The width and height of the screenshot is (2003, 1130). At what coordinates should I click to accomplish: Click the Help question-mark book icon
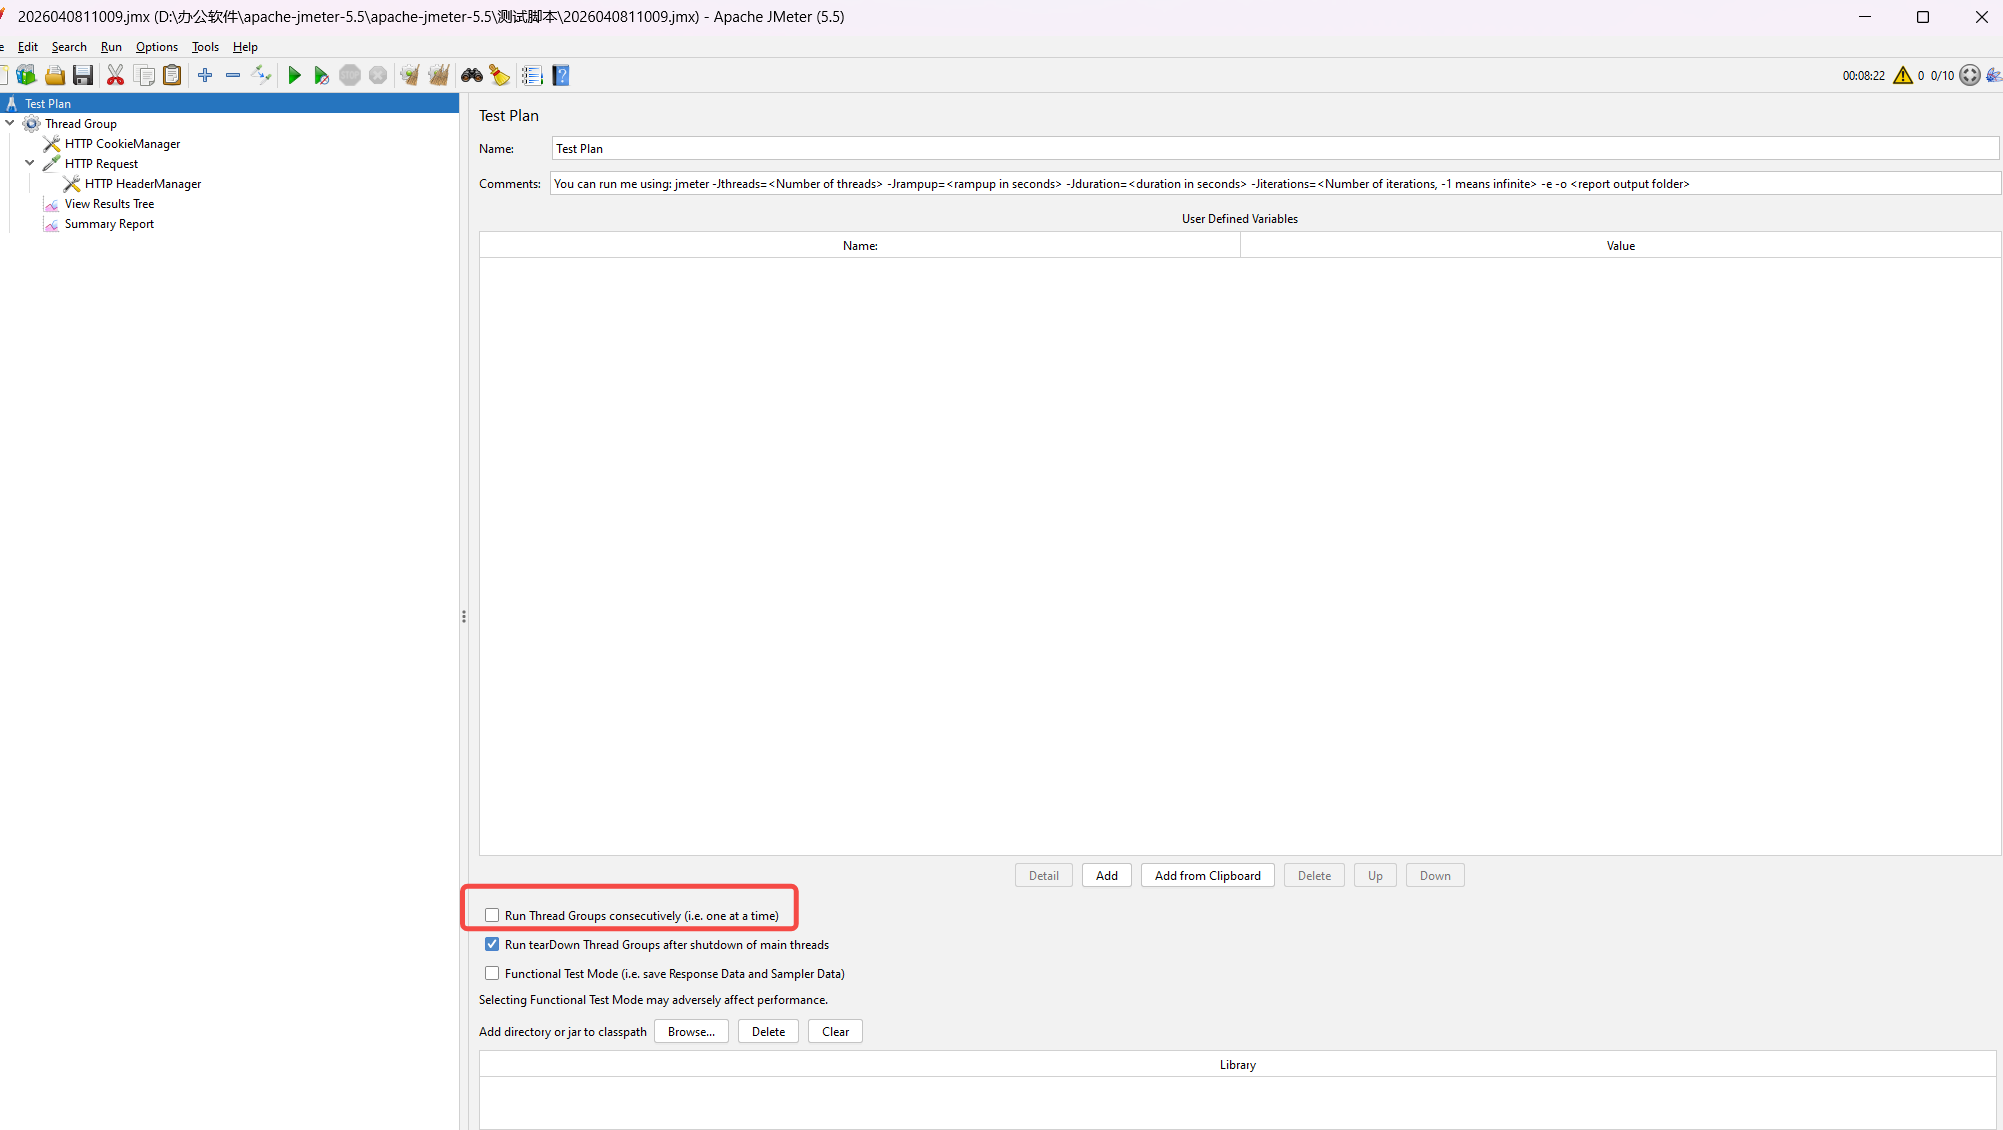point(561,75)
